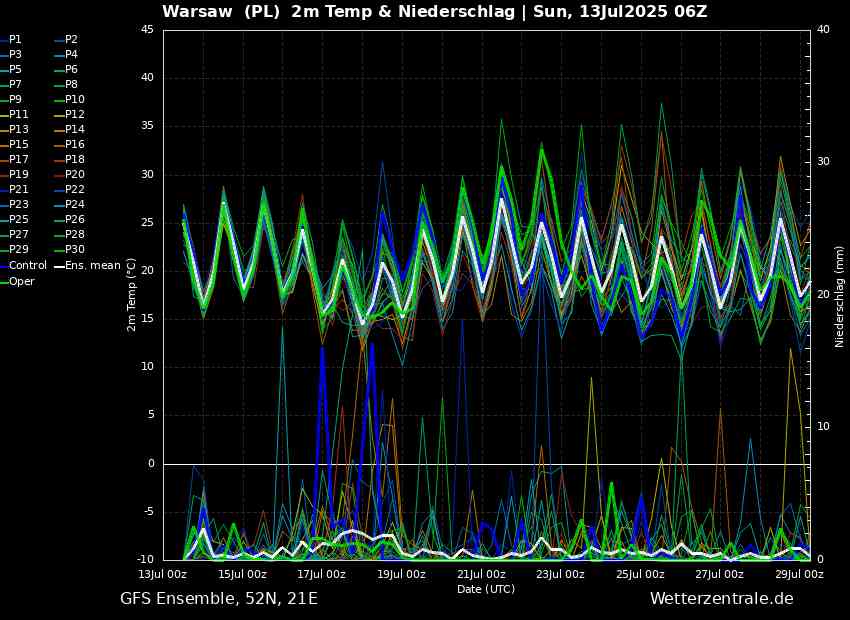Click legend label 'P5'
The height and width of the screenshot is (620, 850).
point(15,69)
